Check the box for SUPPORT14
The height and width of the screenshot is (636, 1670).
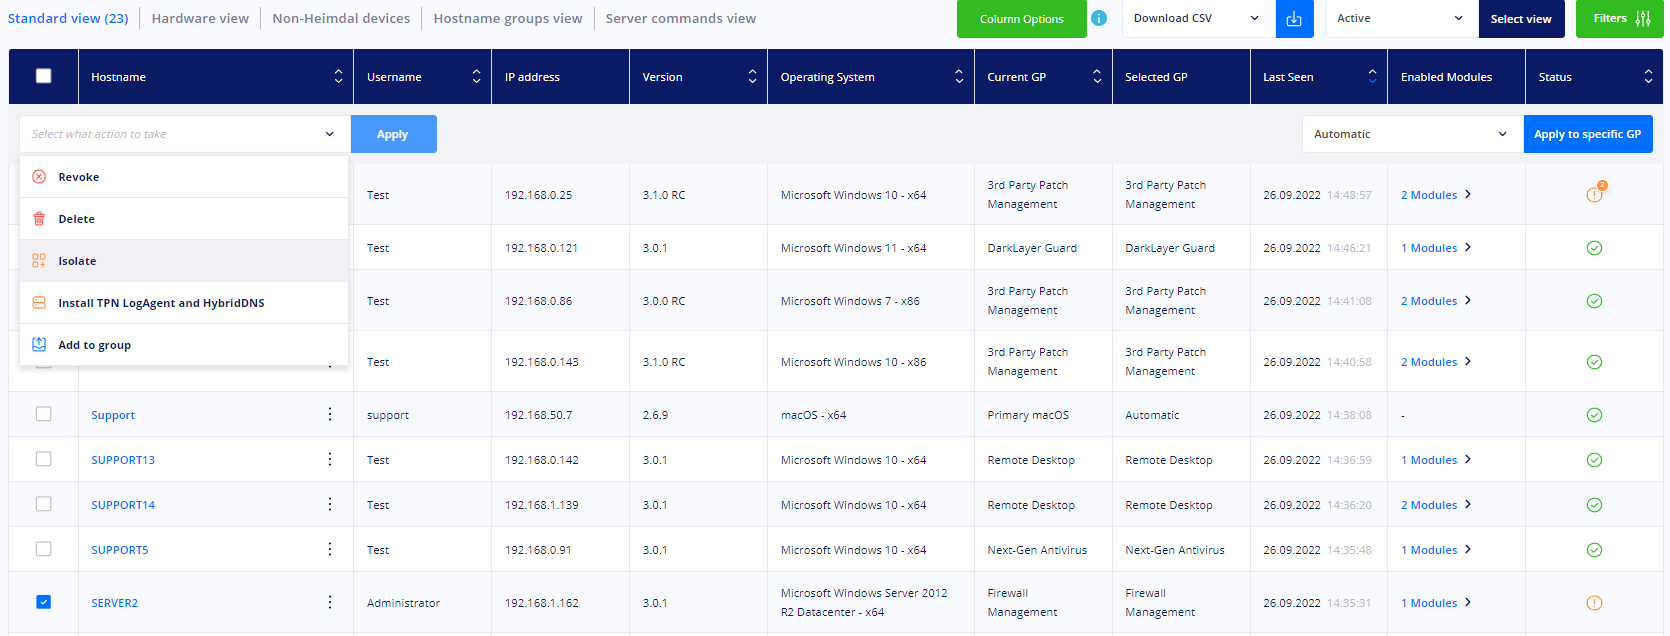[x=43, y=504]
